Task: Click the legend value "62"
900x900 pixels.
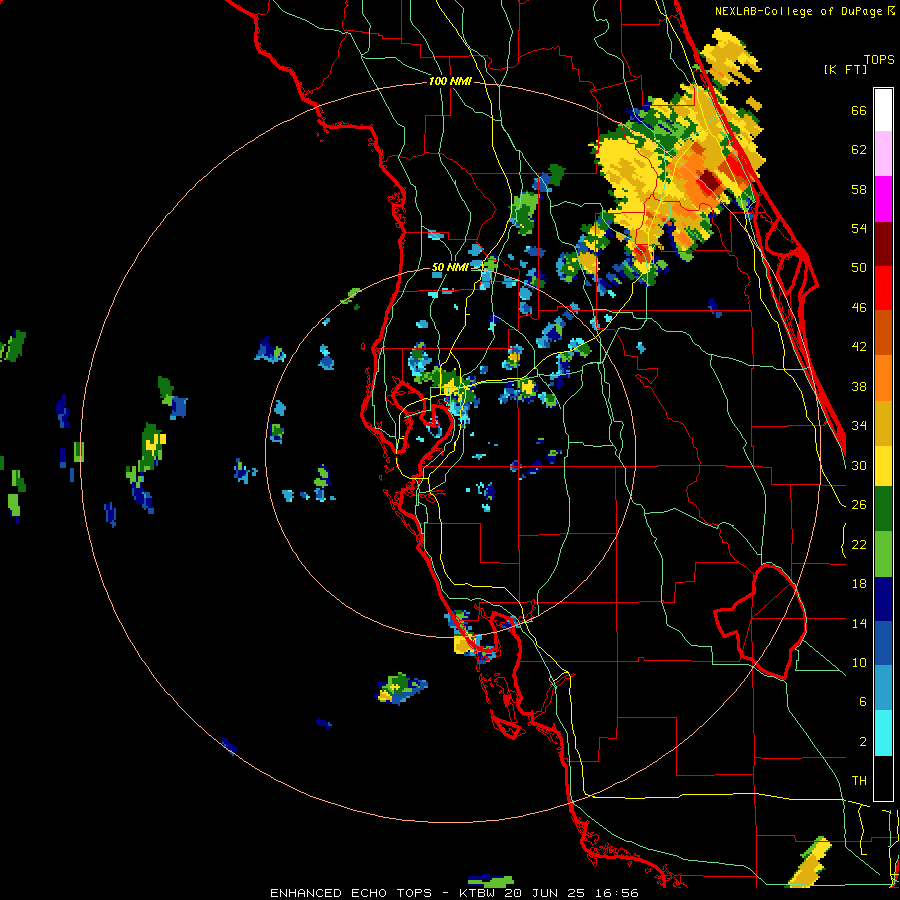Action: pos(859,149)
